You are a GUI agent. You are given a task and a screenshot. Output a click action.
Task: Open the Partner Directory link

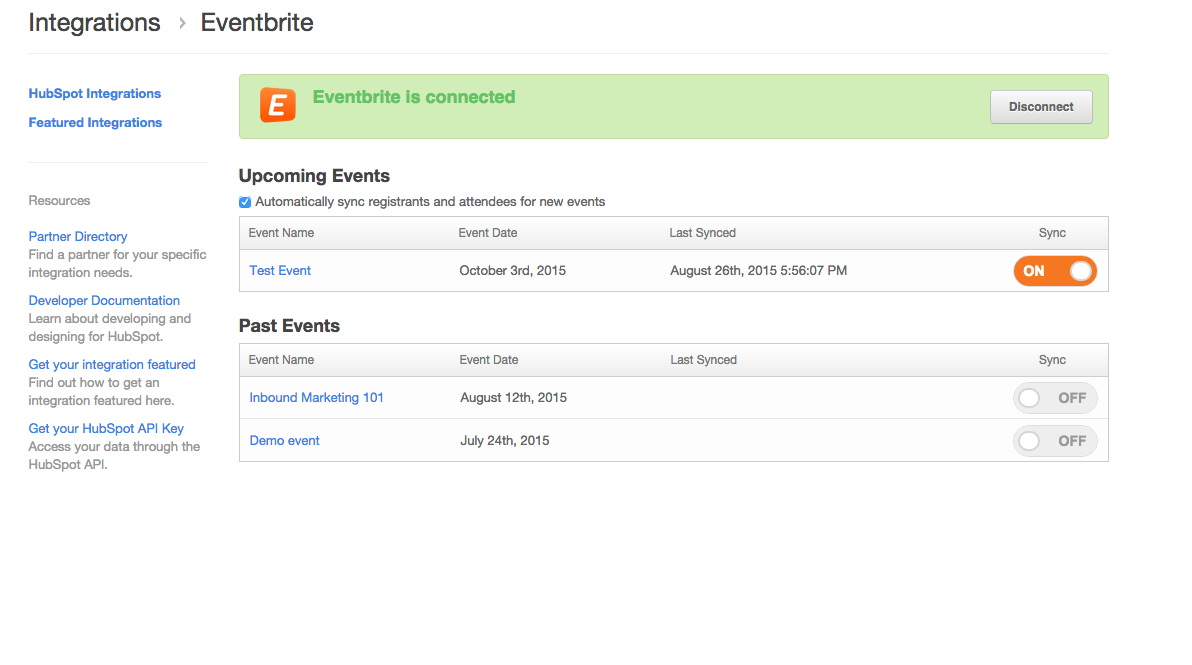pyautogui.click(x=78, y=236)
